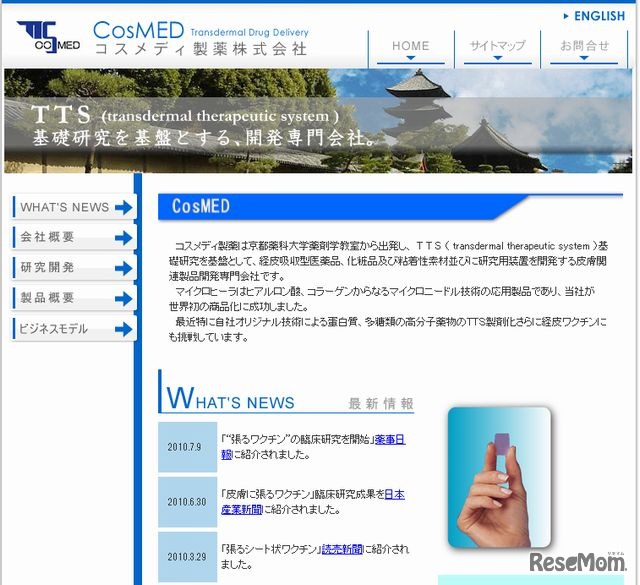Click the down triangle under サイトマップ

tap(497, 58)
